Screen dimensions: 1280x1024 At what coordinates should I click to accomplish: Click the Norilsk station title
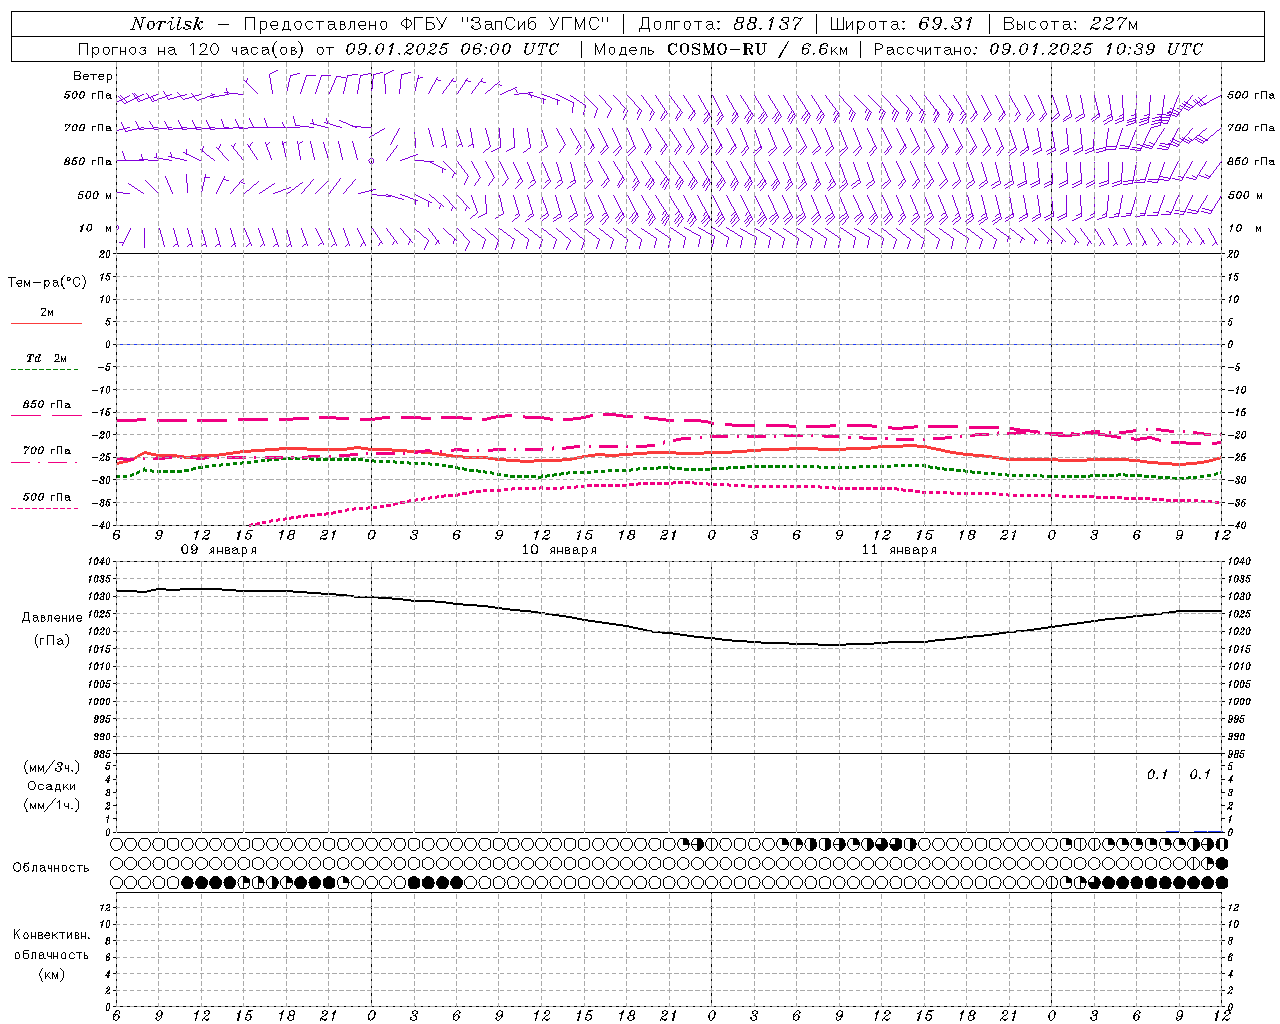167,24
